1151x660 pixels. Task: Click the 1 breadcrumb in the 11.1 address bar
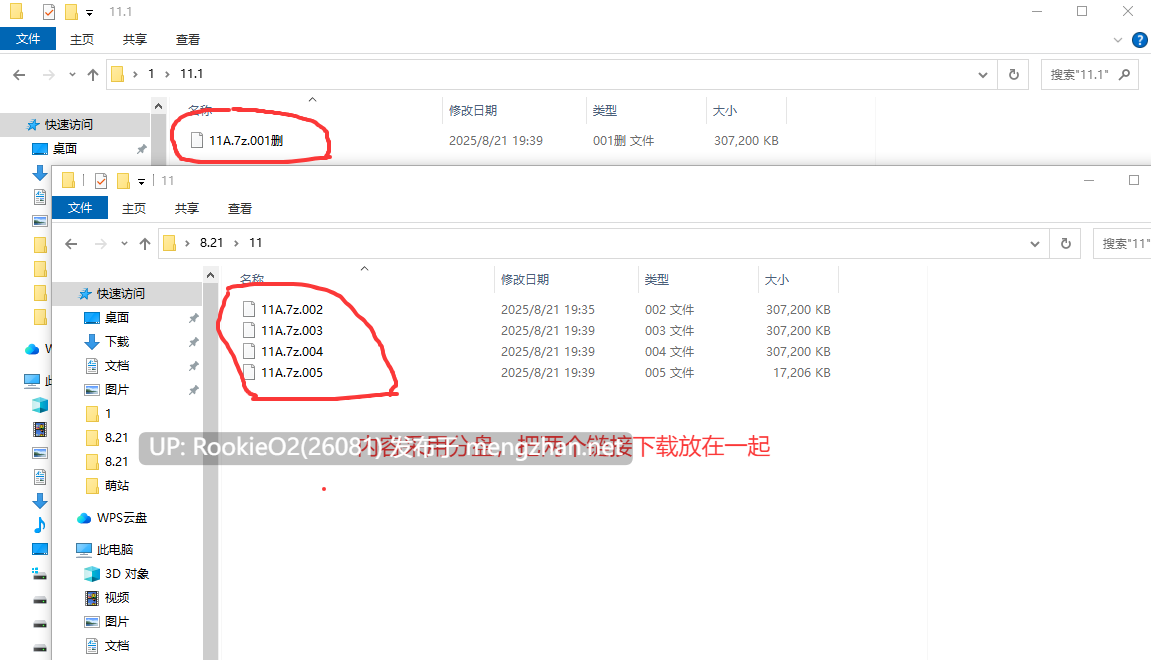(151, 74)
